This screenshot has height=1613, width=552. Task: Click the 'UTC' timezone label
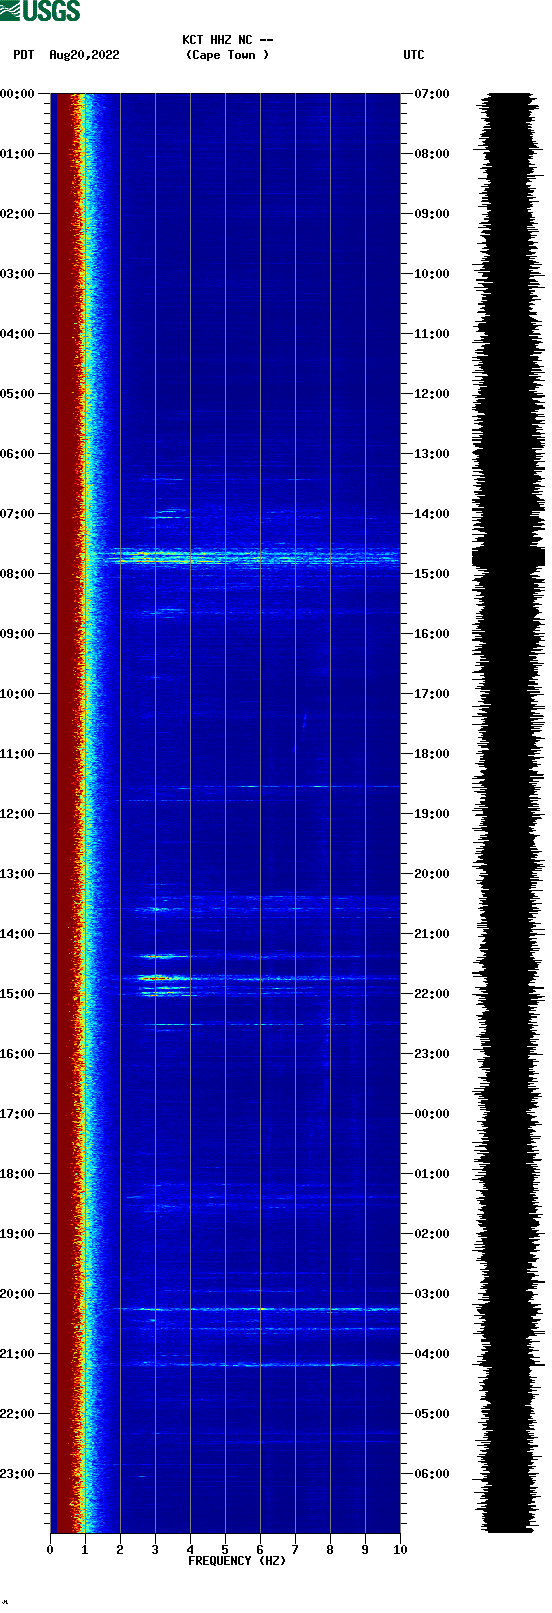click(414, 55)
